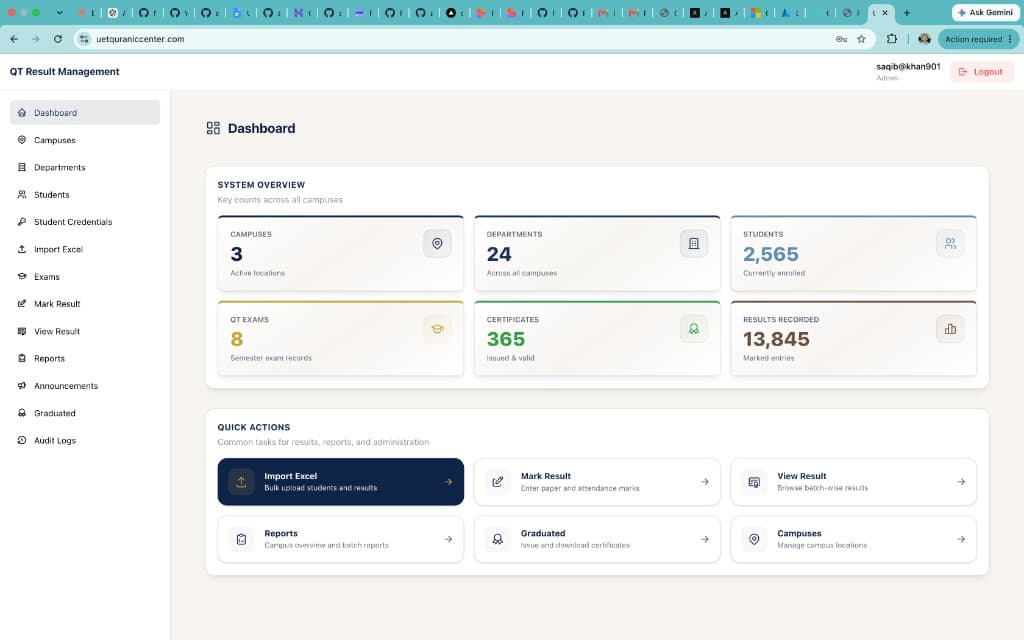
Task: Click the View Result quick action card
Action: click(853, 482)
